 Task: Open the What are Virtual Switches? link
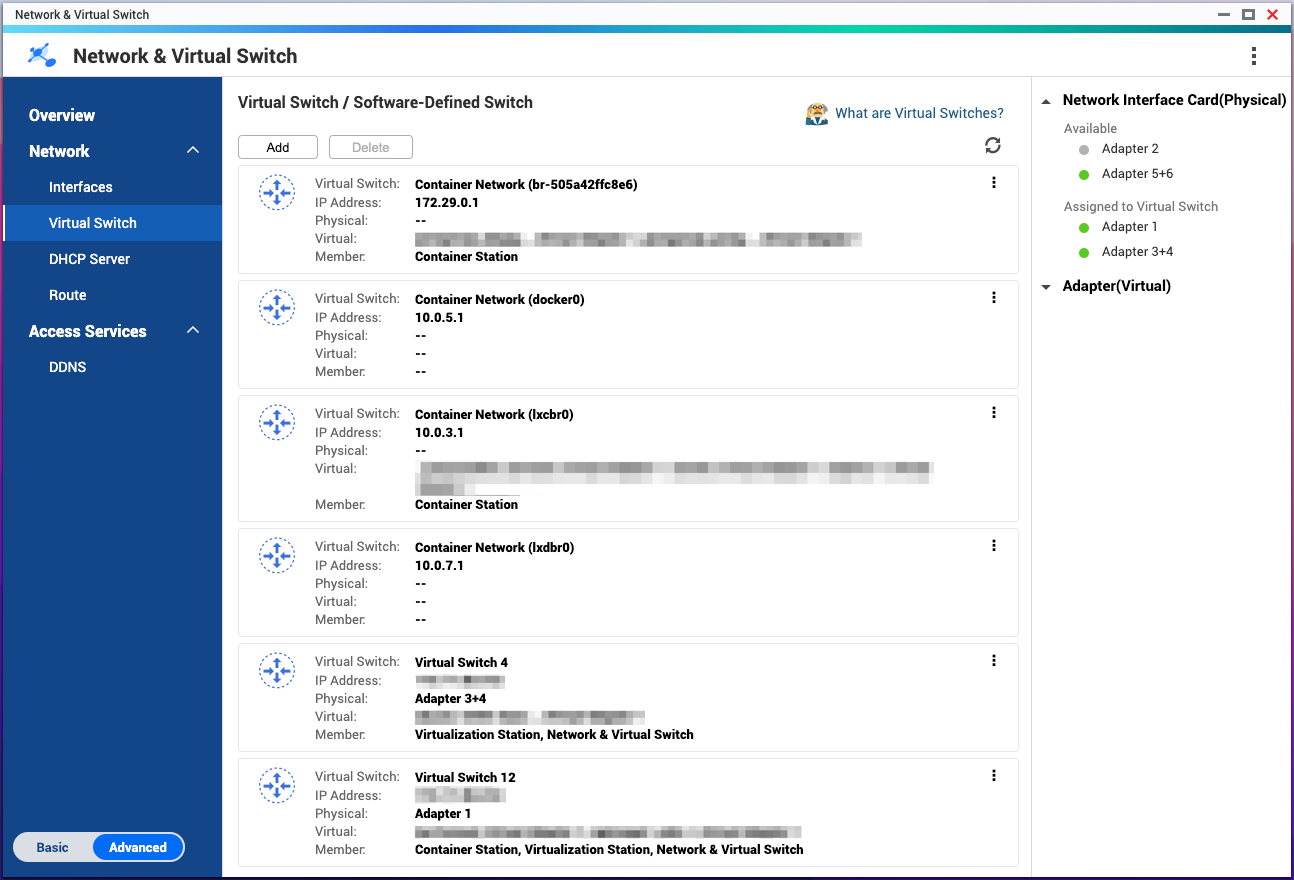pos(918,113)
